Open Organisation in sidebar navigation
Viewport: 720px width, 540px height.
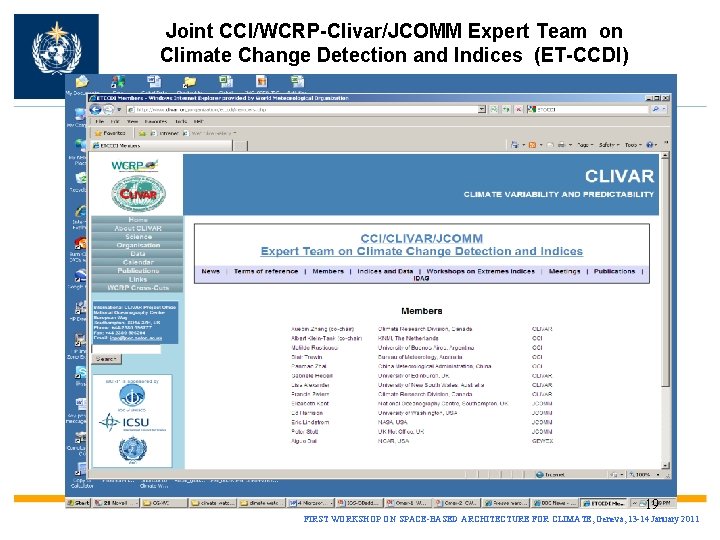click(137, 245)
